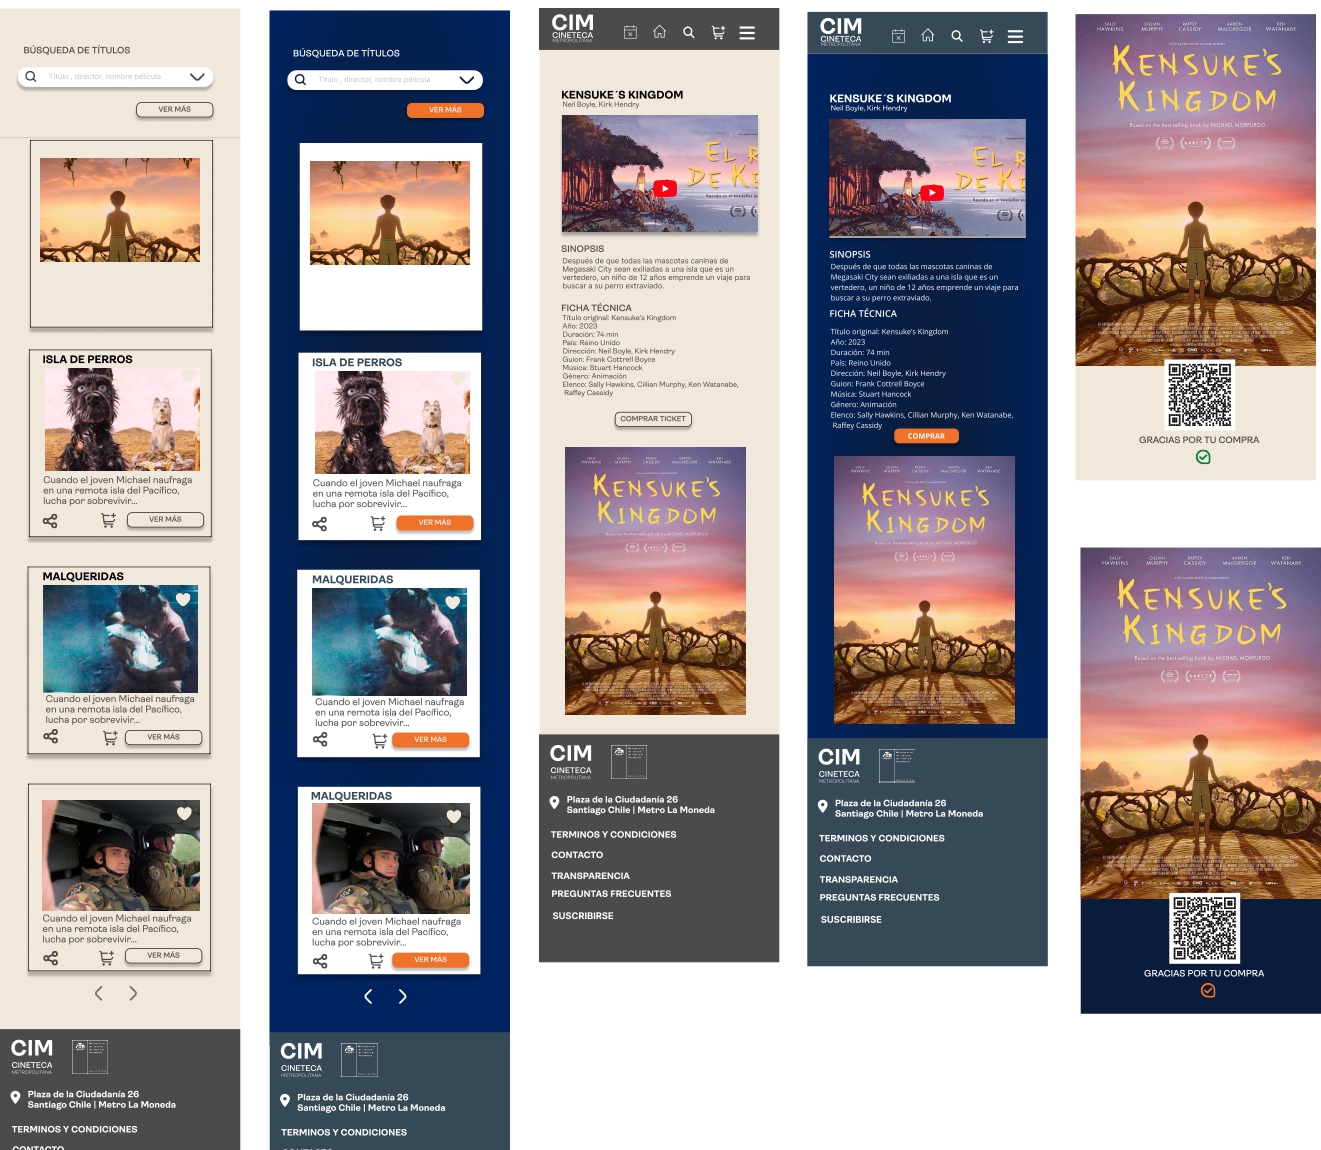The height and width of the screenshot is (1150, 1321).
Task: Play the Kensuke's Kingdom trailer on beige screen
Action: pyautogui.click(x=665, y=188)
